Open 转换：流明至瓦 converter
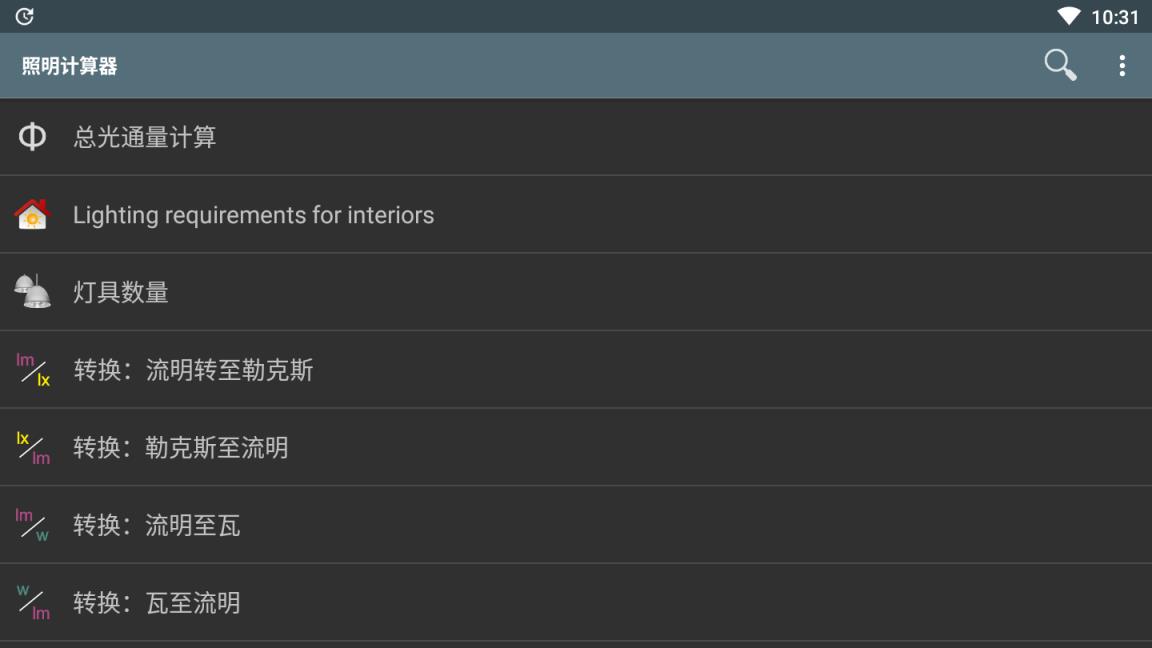This screenshot has width=1152, height=648. tap(157, 526)
